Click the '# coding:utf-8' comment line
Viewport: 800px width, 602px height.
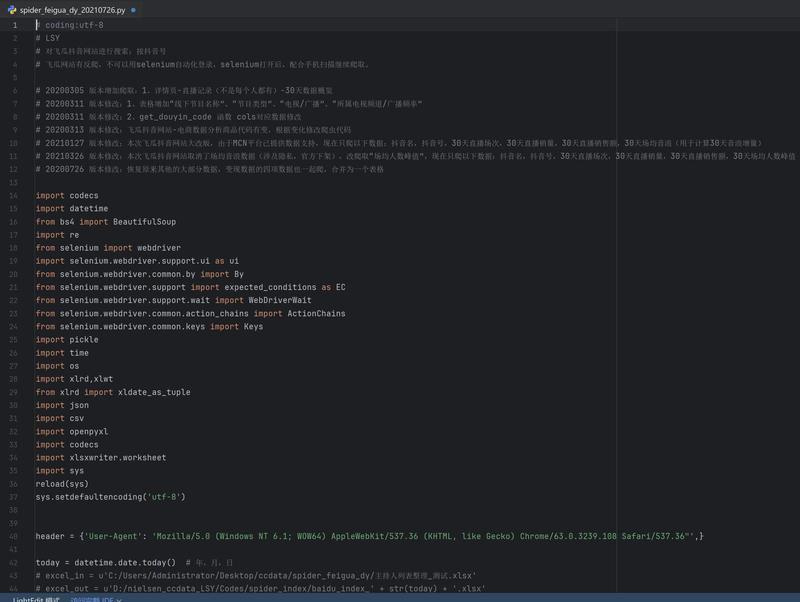tap(69, 25)
